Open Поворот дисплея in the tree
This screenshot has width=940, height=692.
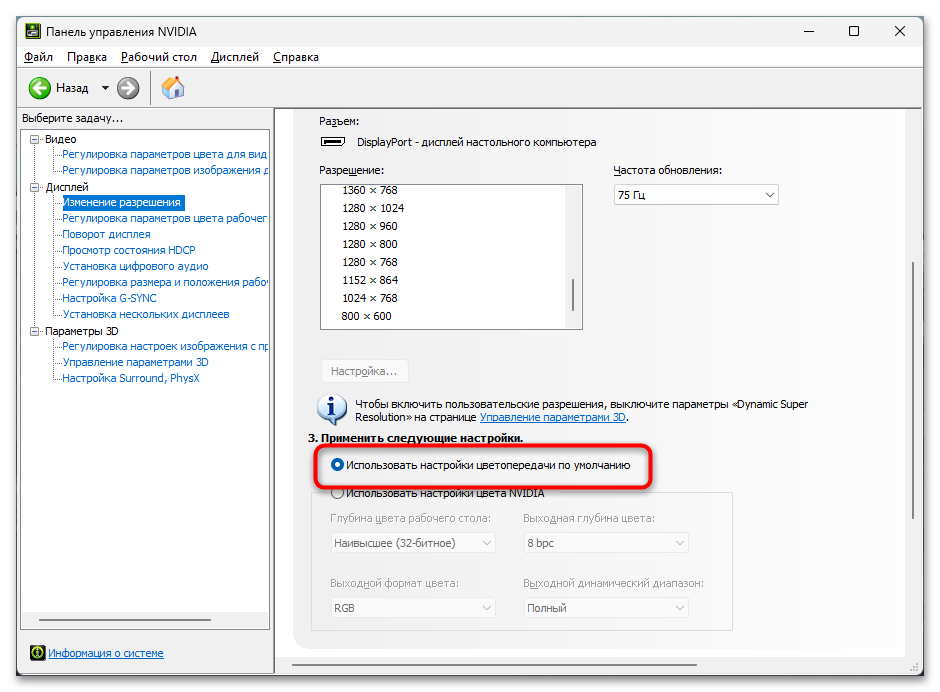click(x=107, y=234)
